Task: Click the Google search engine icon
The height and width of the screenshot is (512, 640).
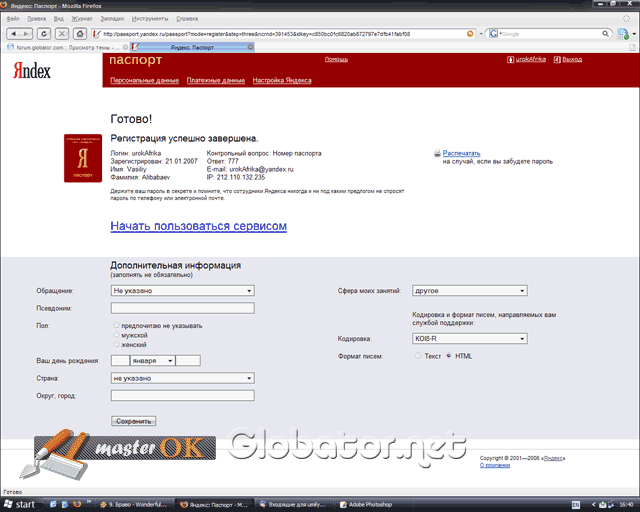Action: [493, 34]
